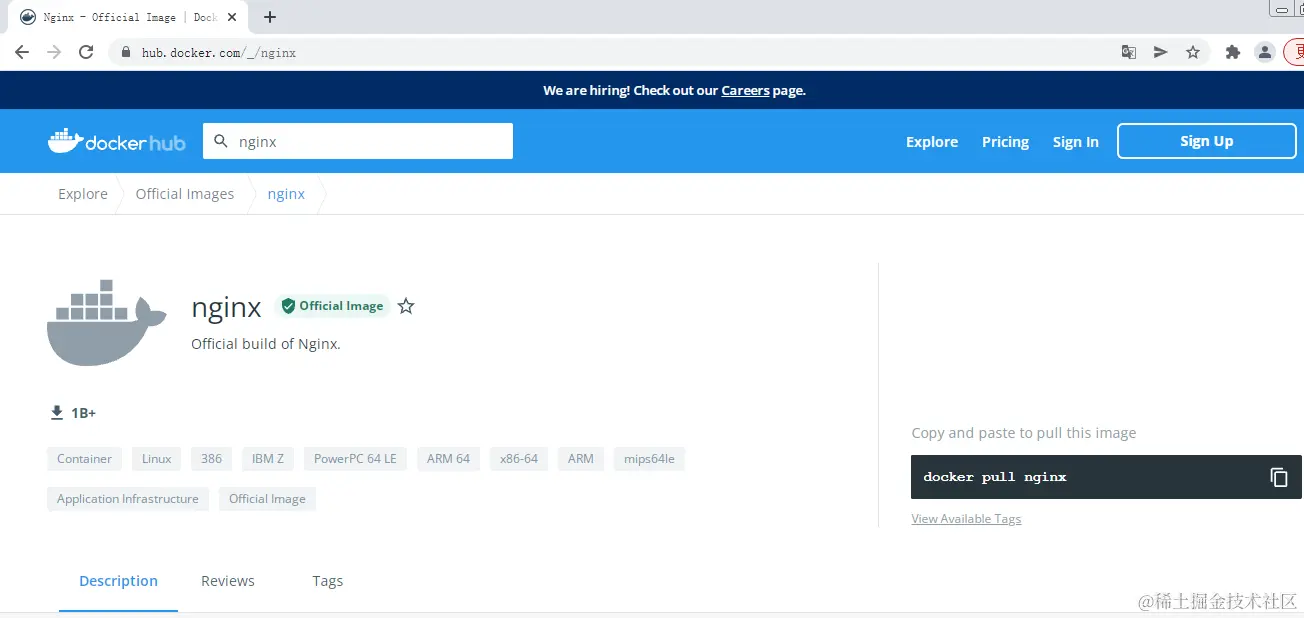Switch to the Tags tab
The height and width of the screenshot is (618, 1304).
point(327,581)
